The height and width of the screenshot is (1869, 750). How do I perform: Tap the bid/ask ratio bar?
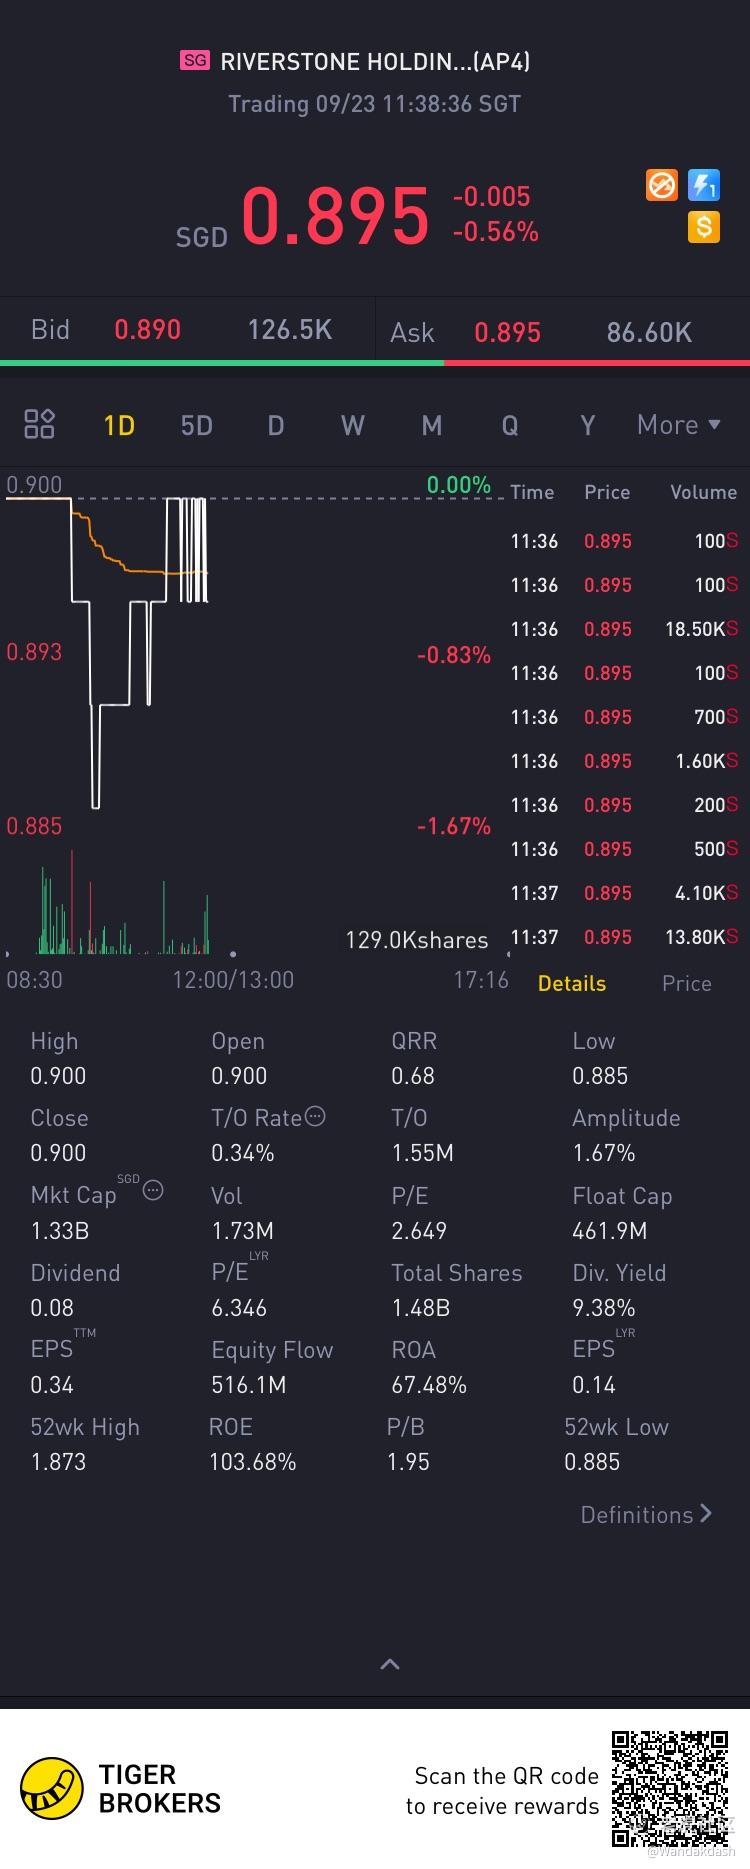pyautogui.click(x=375, y=362)
